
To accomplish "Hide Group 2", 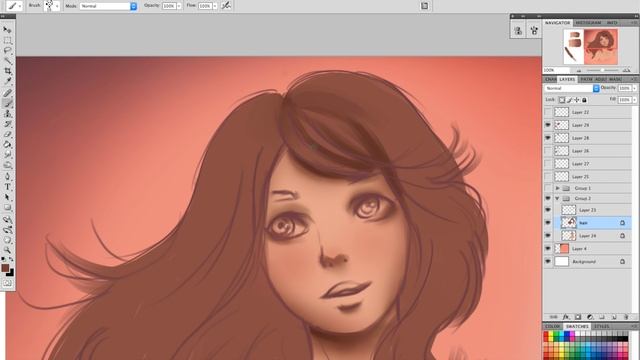I will click(x=548, y=198).
